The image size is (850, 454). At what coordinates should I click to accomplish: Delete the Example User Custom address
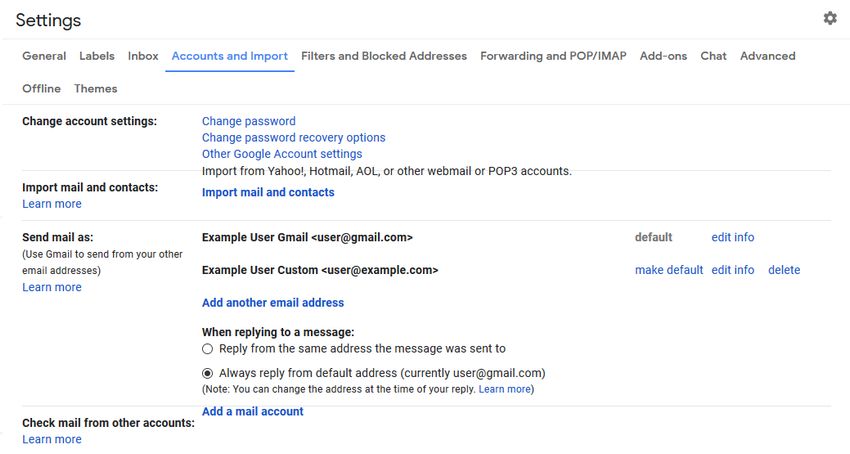click(x=784, y=270)
